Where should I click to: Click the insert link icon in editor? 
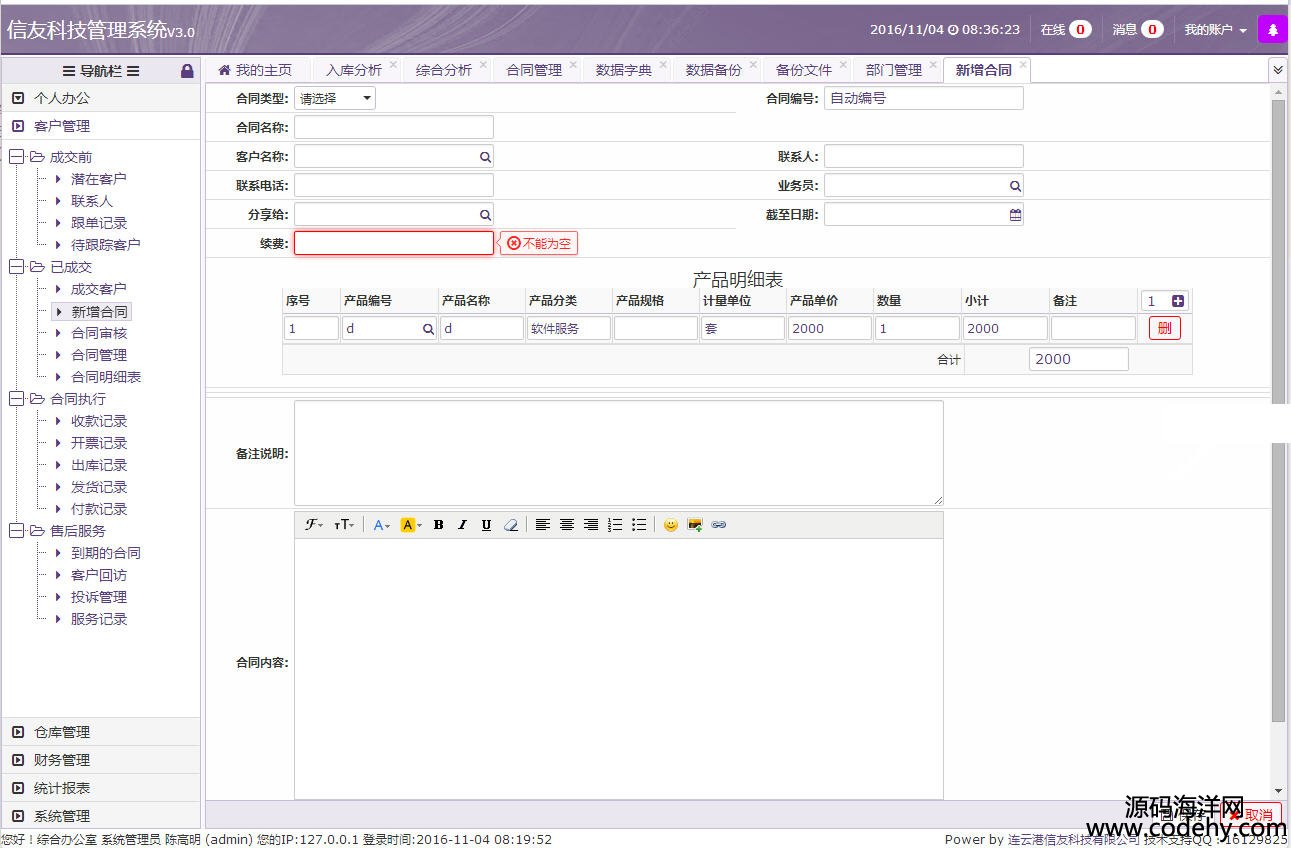[x=718, y=525]
